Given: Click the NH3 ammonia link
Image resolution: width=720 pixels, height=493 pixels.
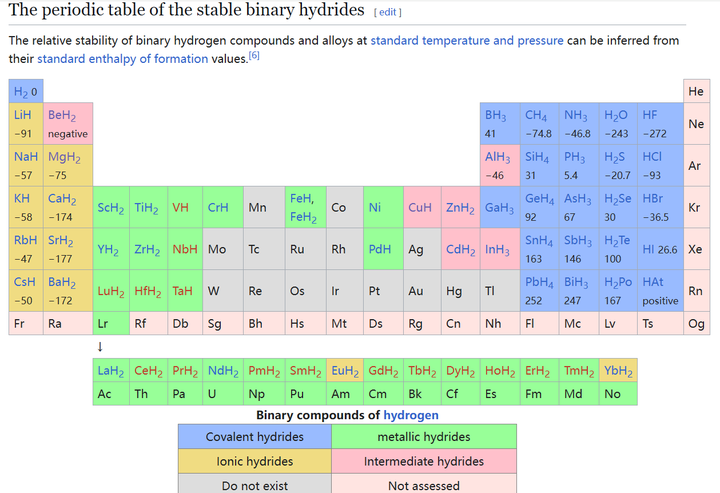Looking at the screenshot, I should coord(575,115).
